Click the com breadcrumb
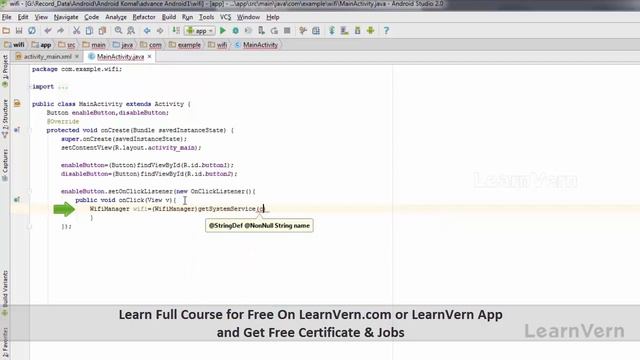640x360 pixels. [x=151, y=45]
